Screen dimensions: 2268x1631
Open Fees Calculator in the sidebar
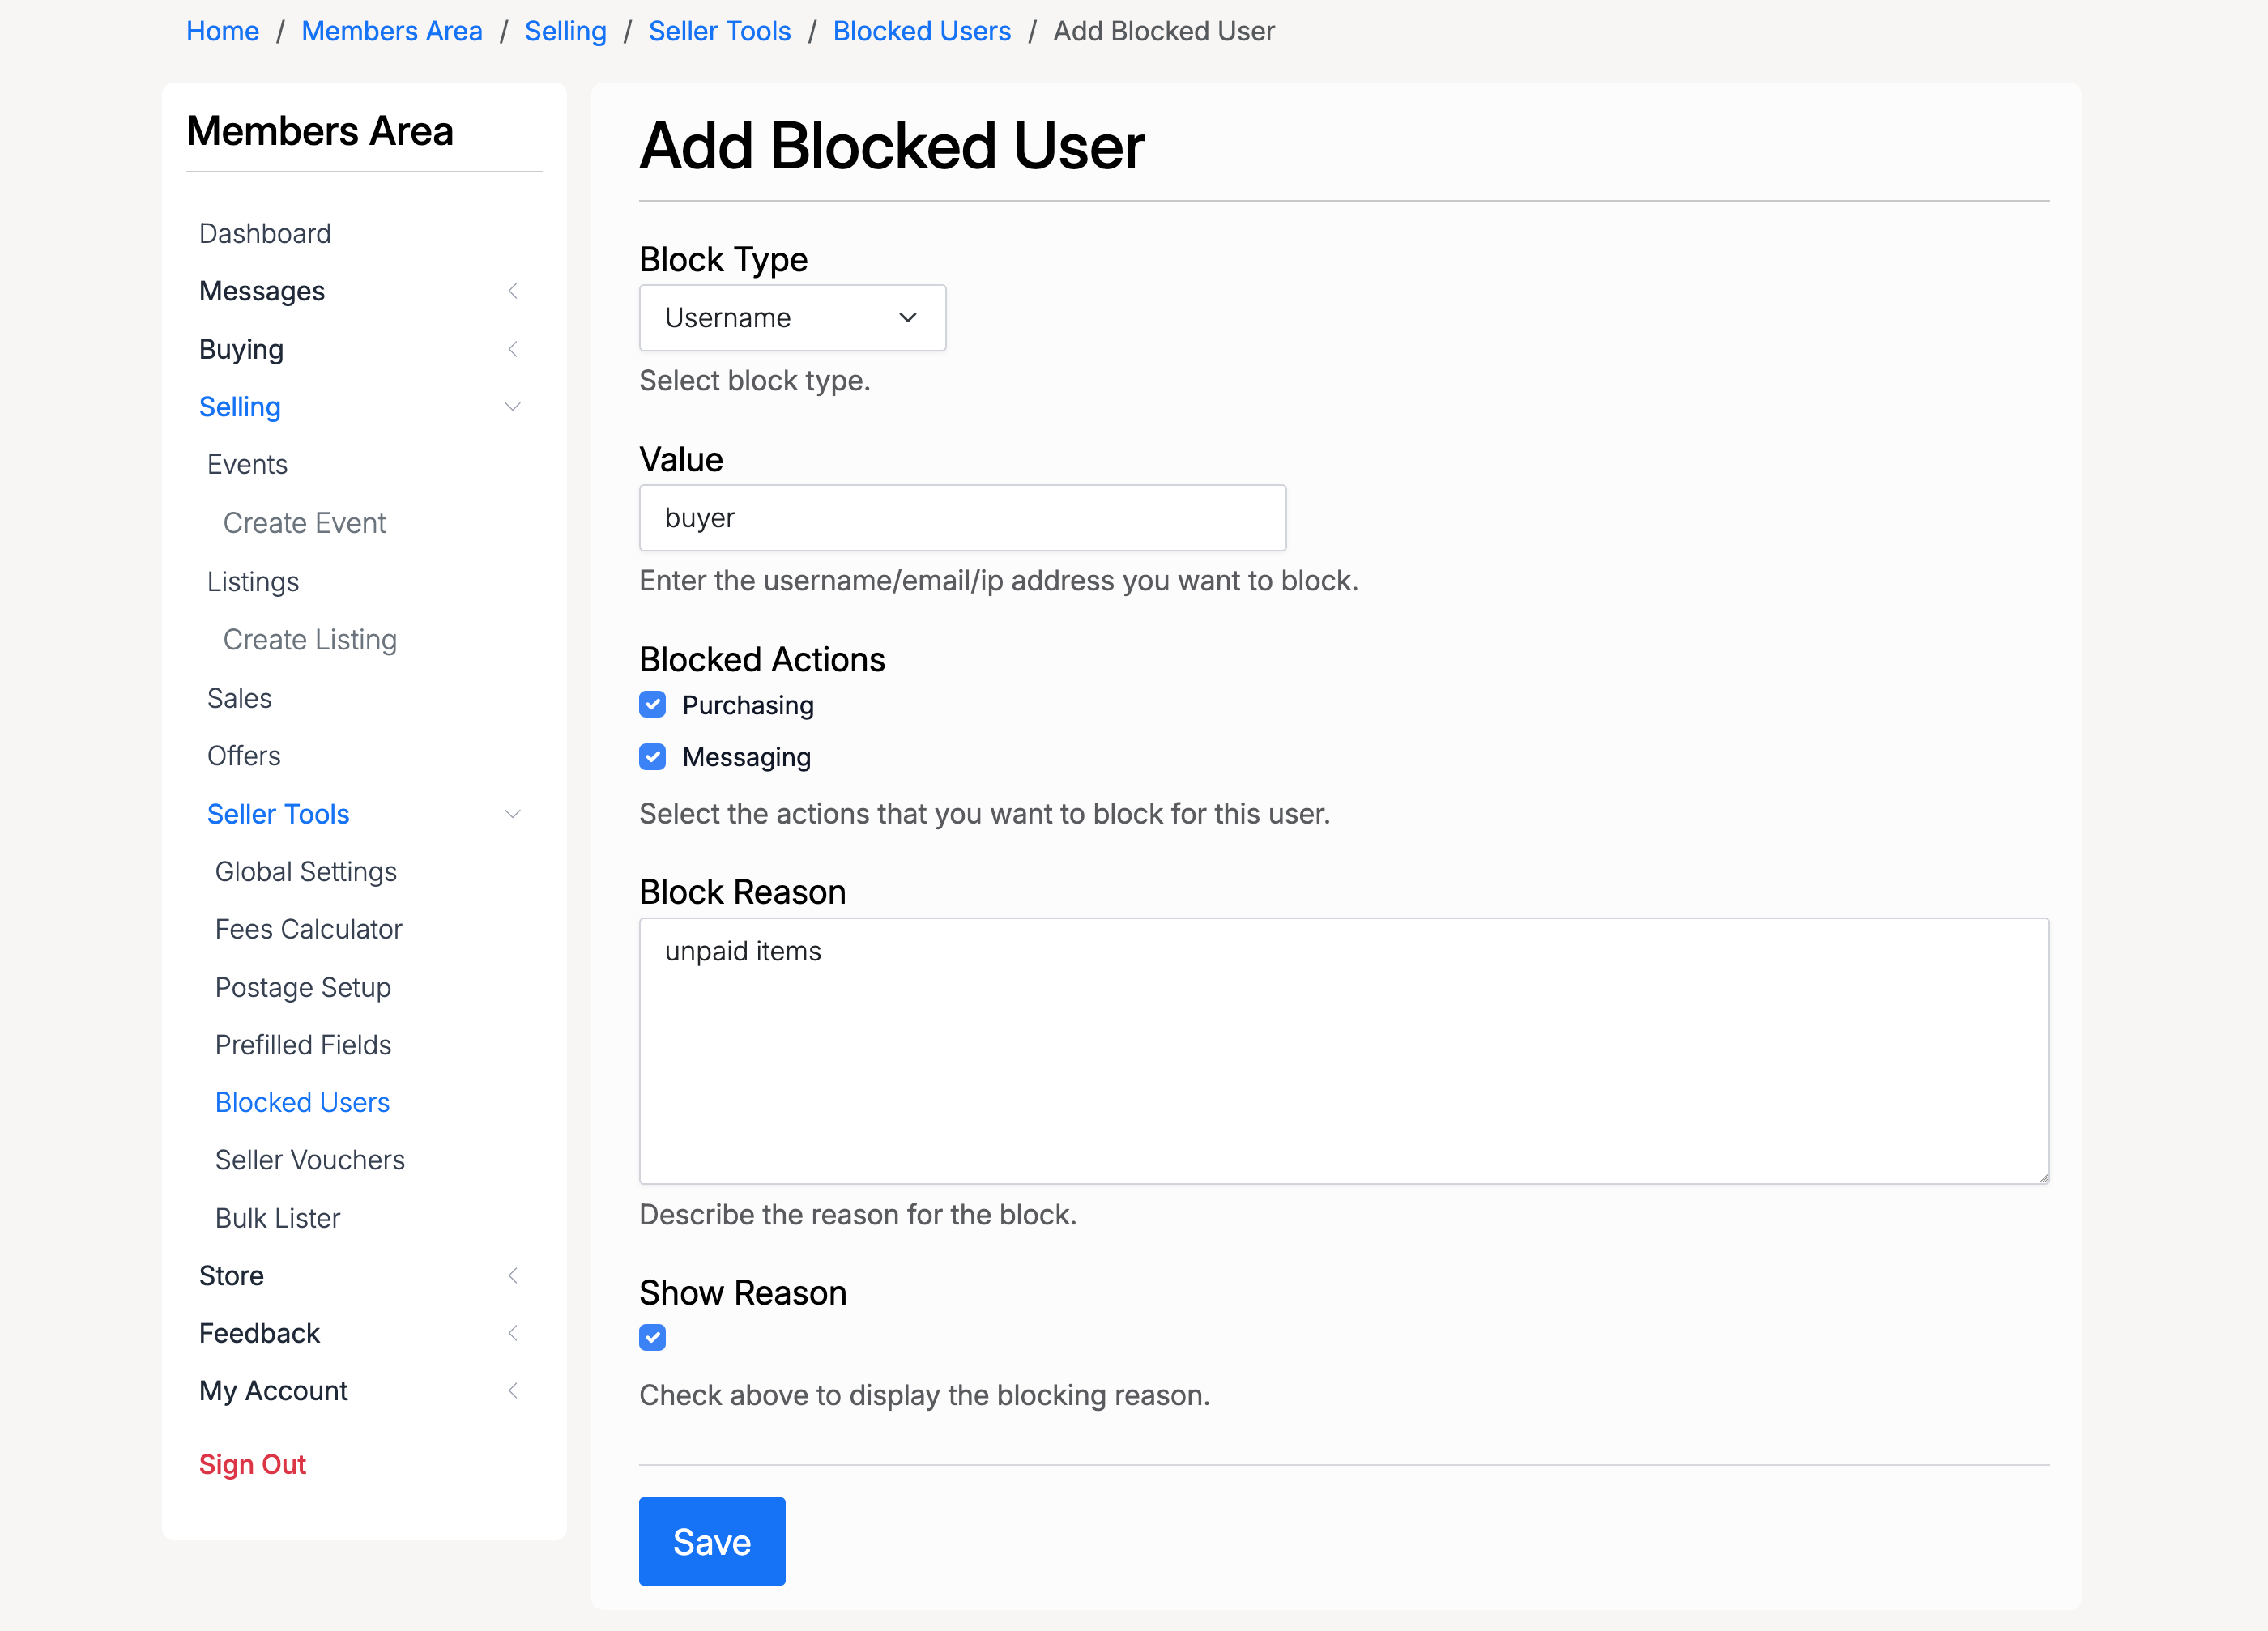click(309, 929)
